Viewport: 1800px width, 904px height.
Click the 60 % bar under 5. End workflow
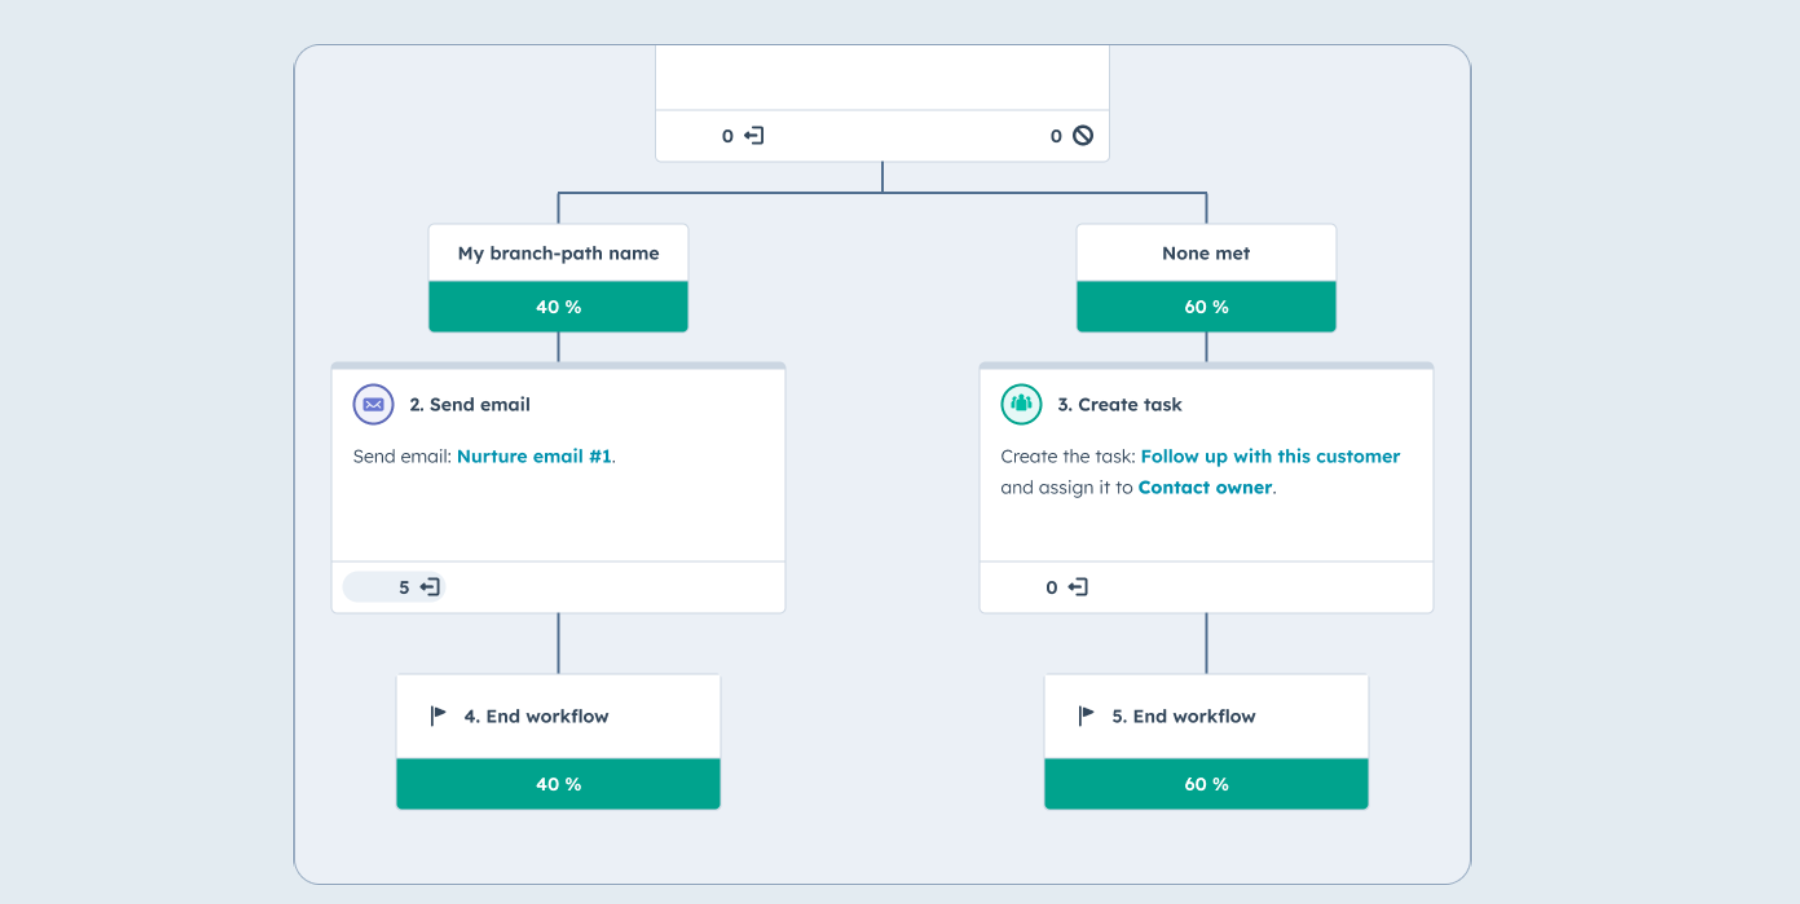point(1205,784)
